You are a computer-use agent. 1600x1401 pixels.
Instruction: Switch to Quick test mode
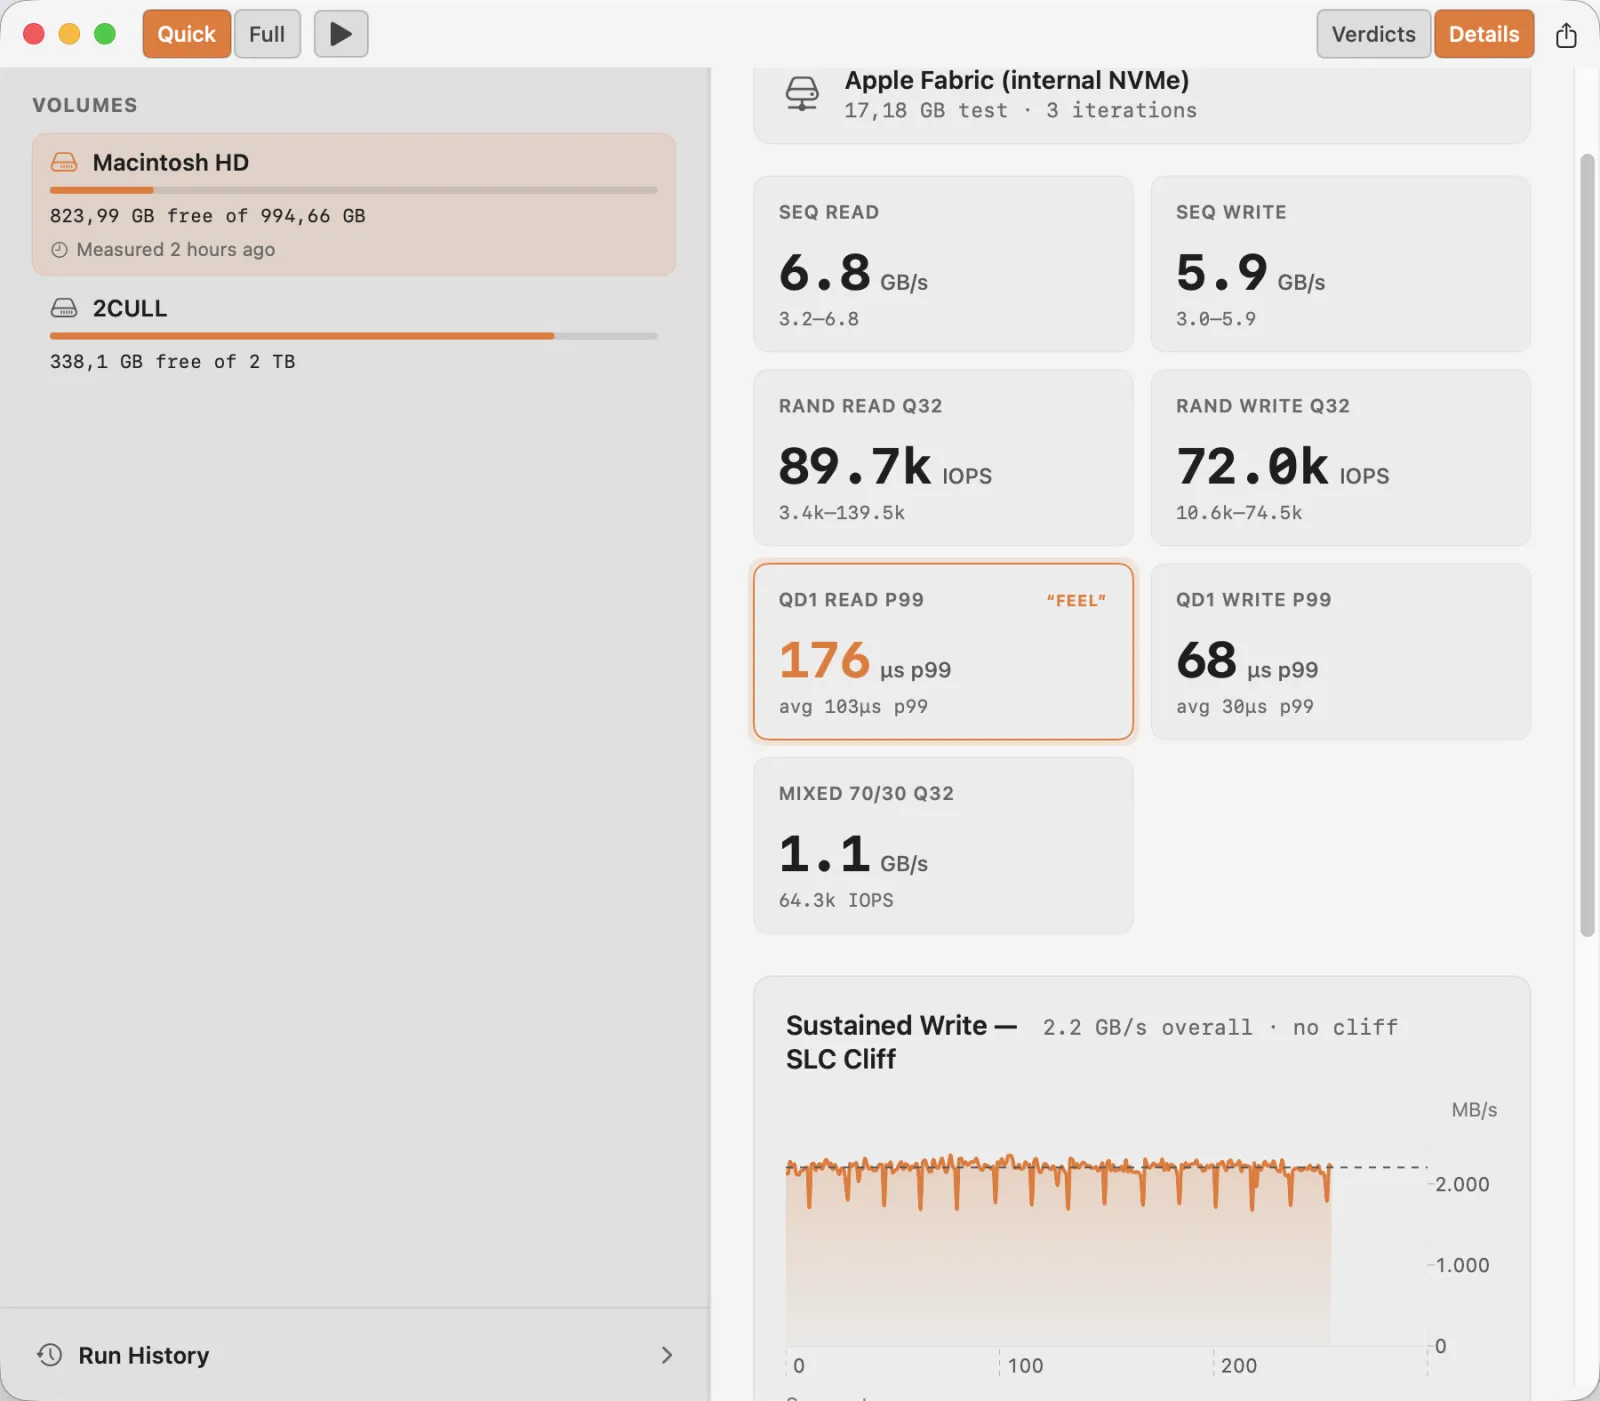pyautogui.click(x=187, y=34)
